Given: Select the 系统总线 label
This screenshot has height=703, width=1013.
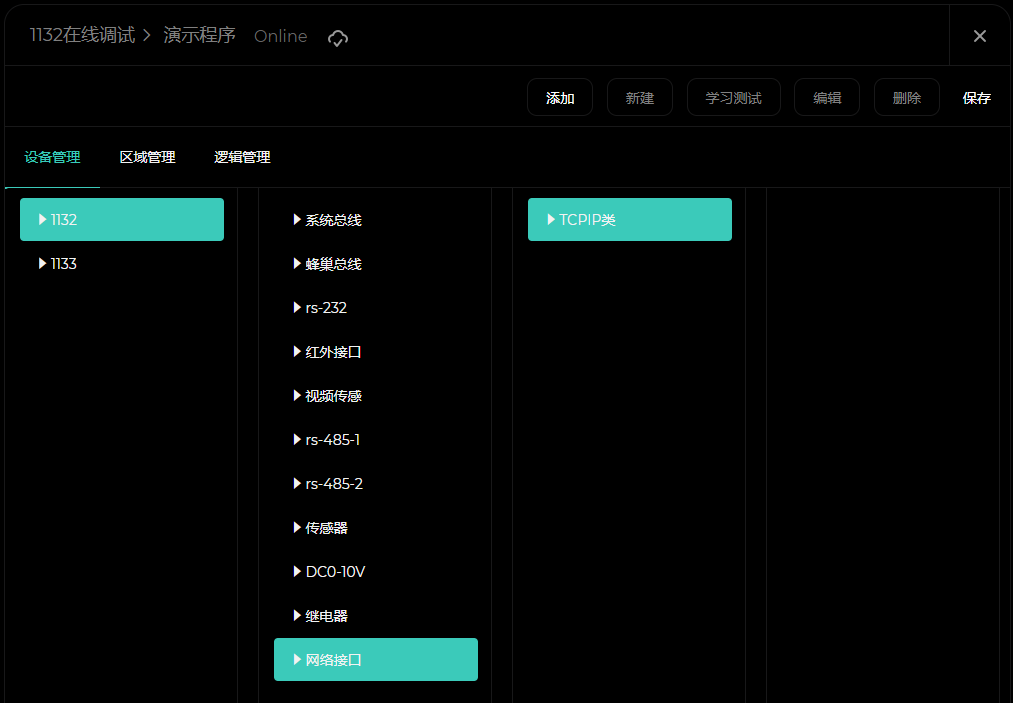Looking at the screenshot, I should (x=333, y=220).
